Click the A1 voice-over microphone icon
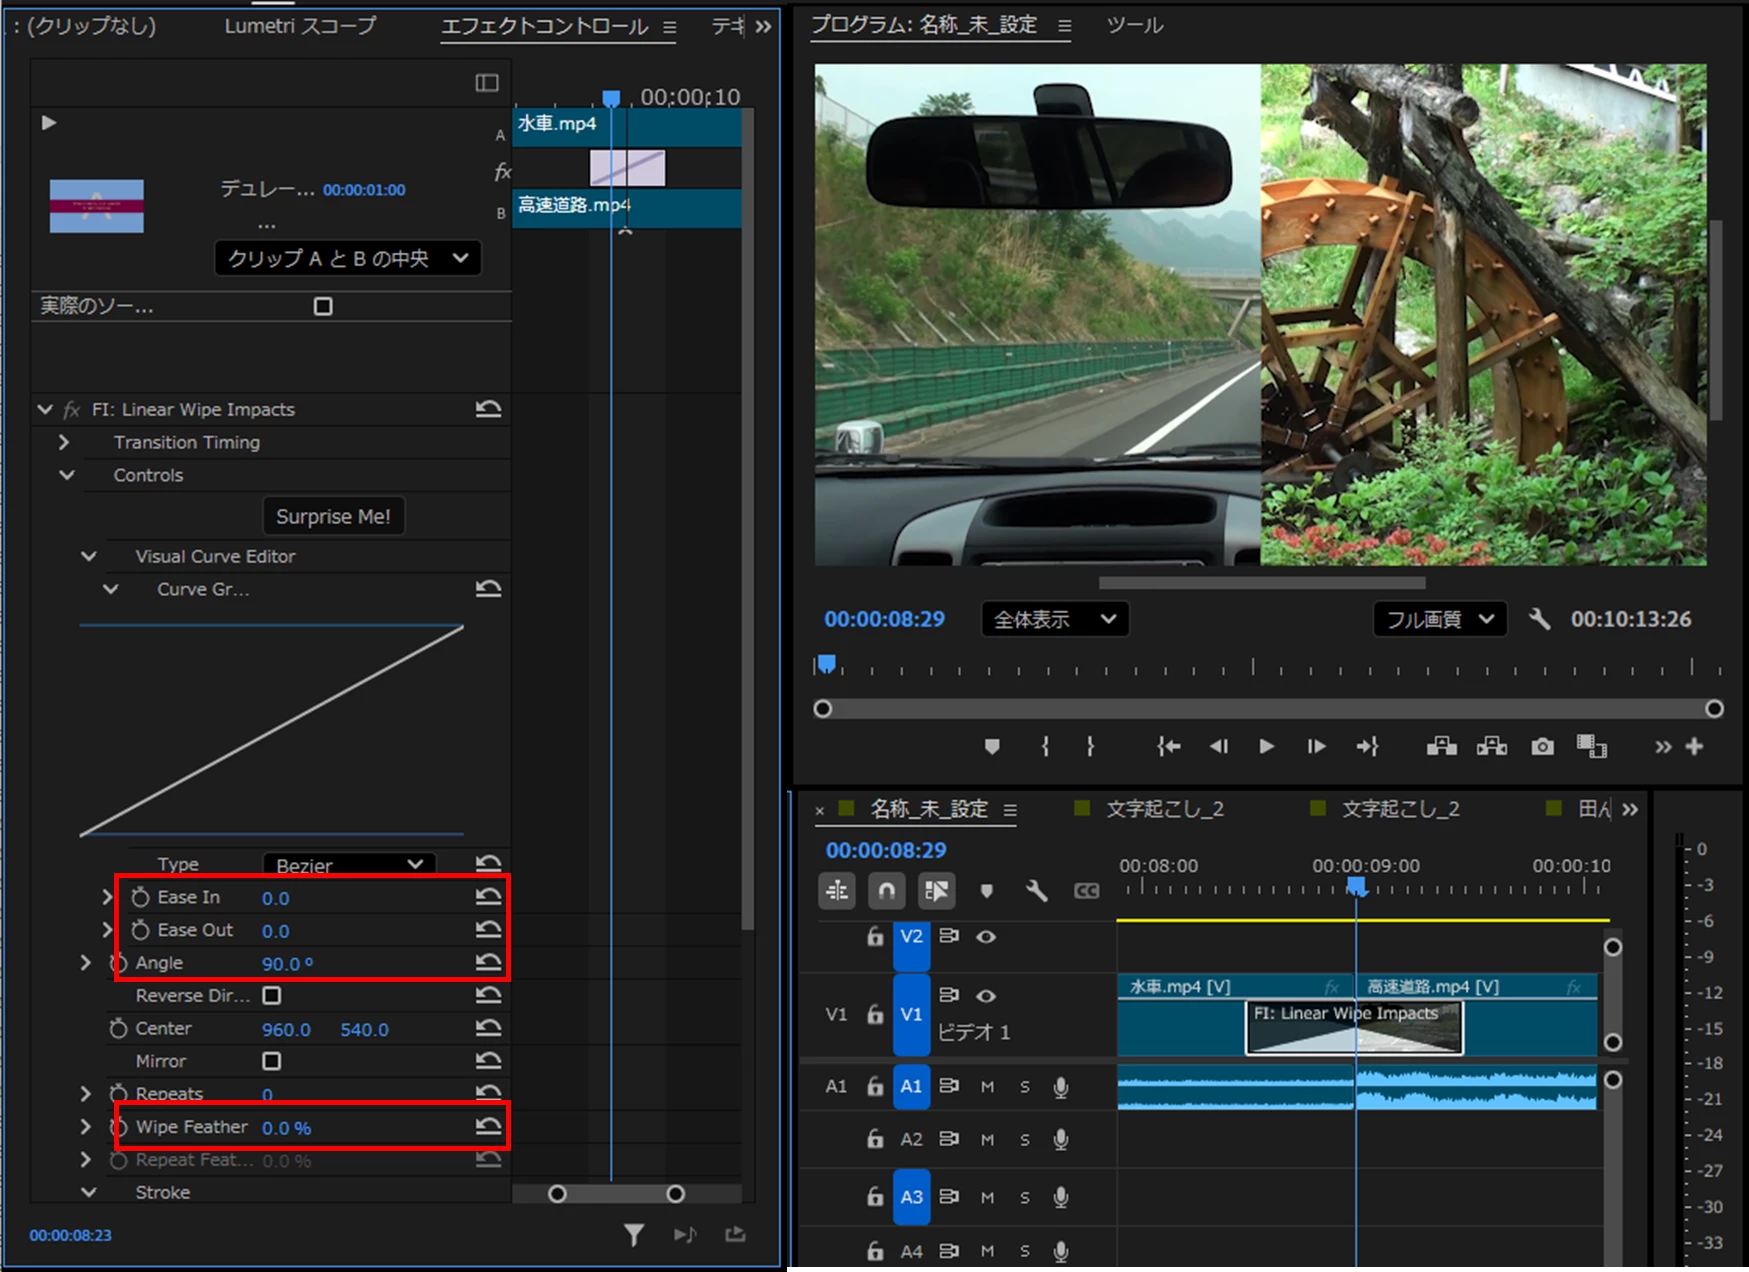This screenshot has height=1272, width=1749. click(x=1061, y=1087)
